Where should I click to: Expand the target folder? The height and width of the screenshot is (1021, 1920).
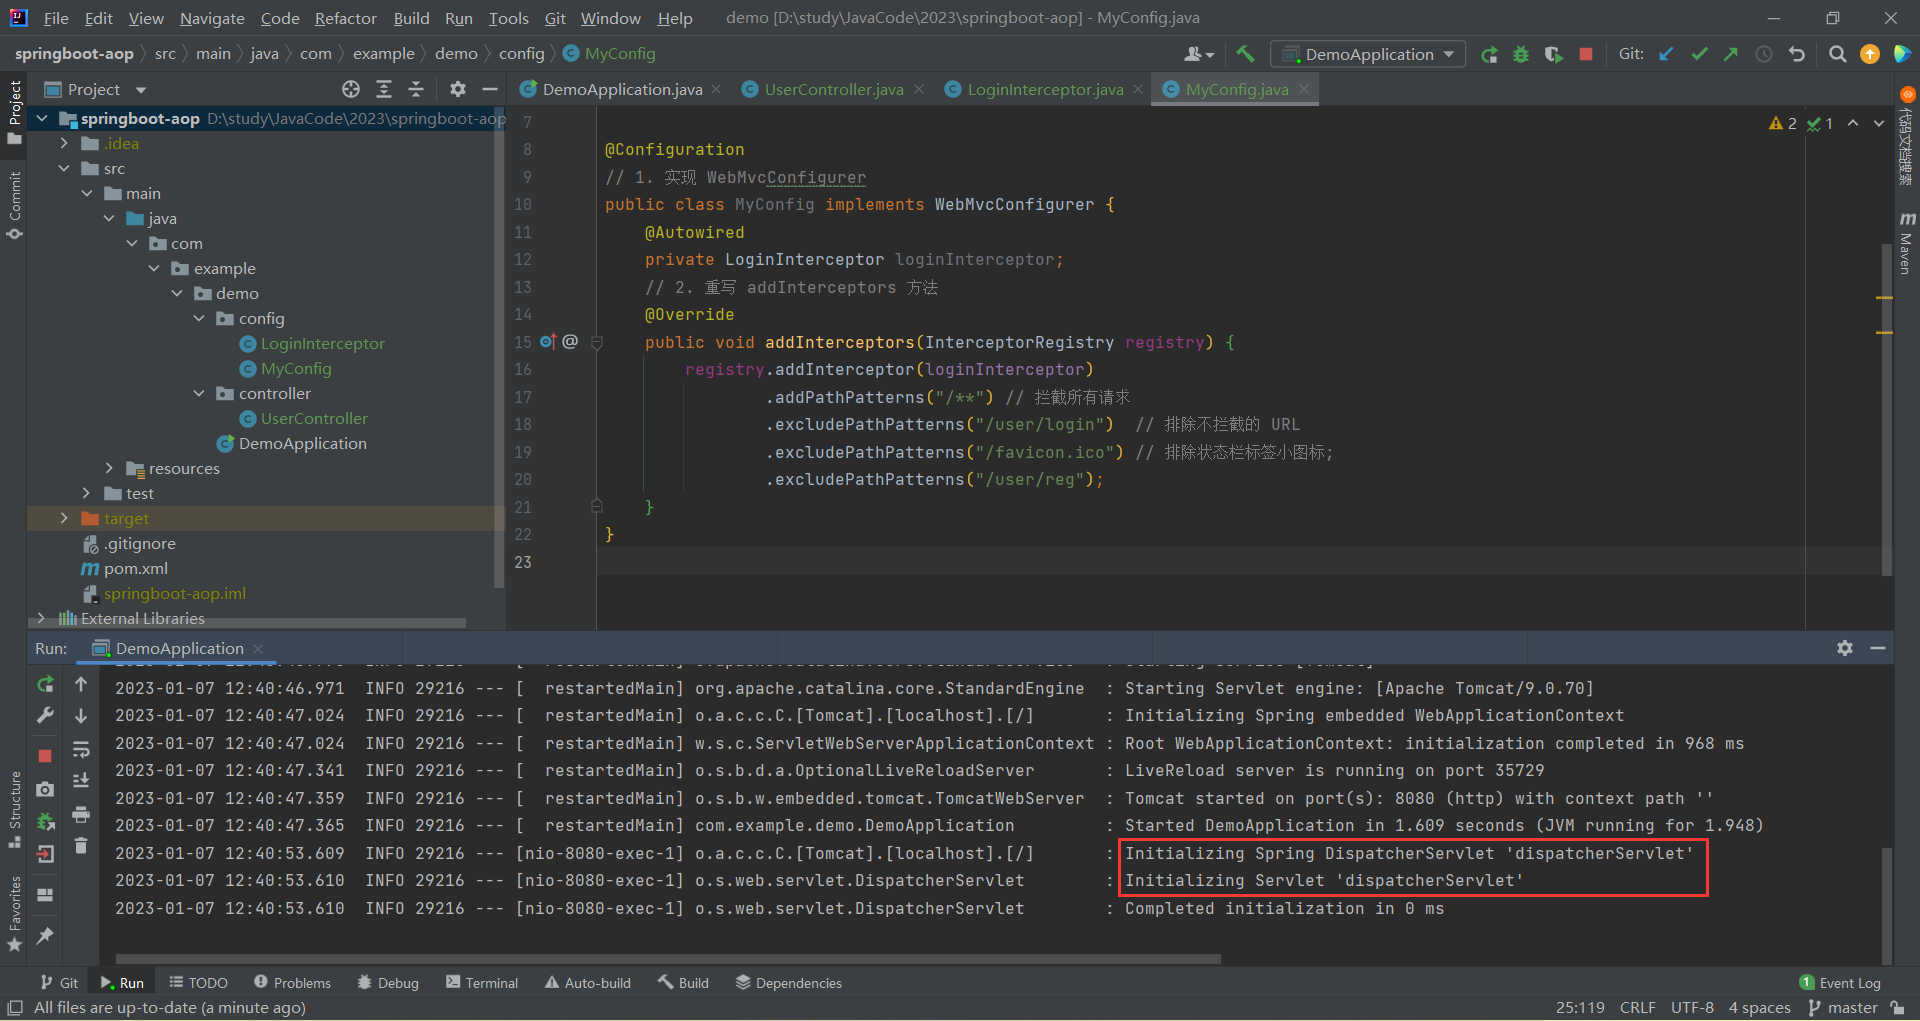tap(64, 518)
